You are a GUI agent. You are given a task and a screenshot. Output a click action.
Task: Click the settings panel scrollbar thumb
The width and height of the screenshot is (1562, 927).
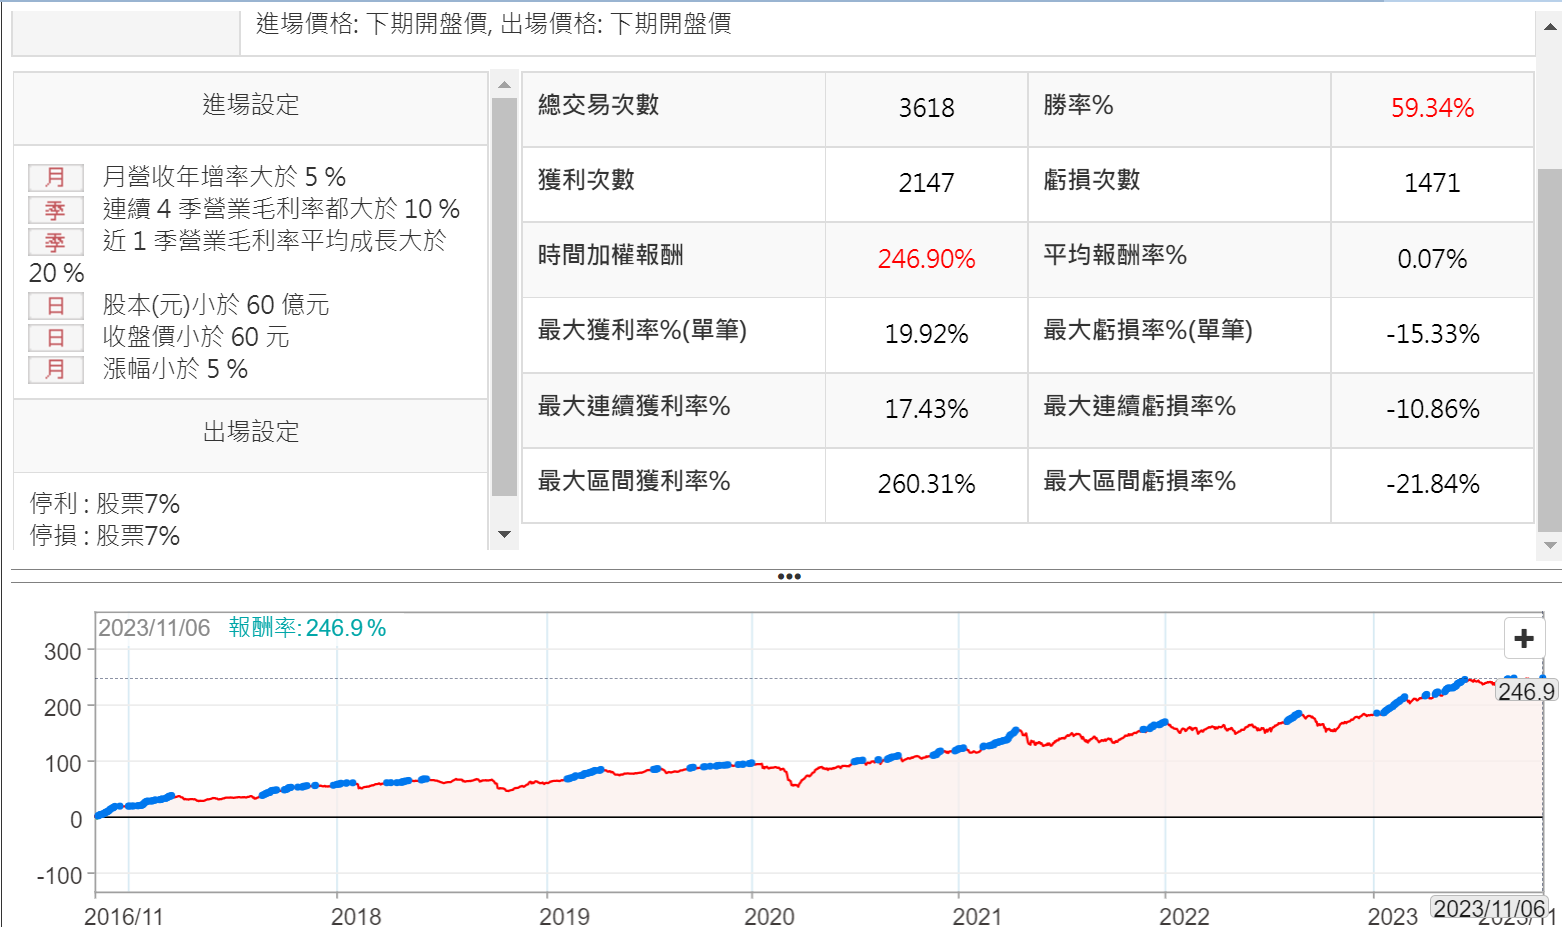point(504,295)
